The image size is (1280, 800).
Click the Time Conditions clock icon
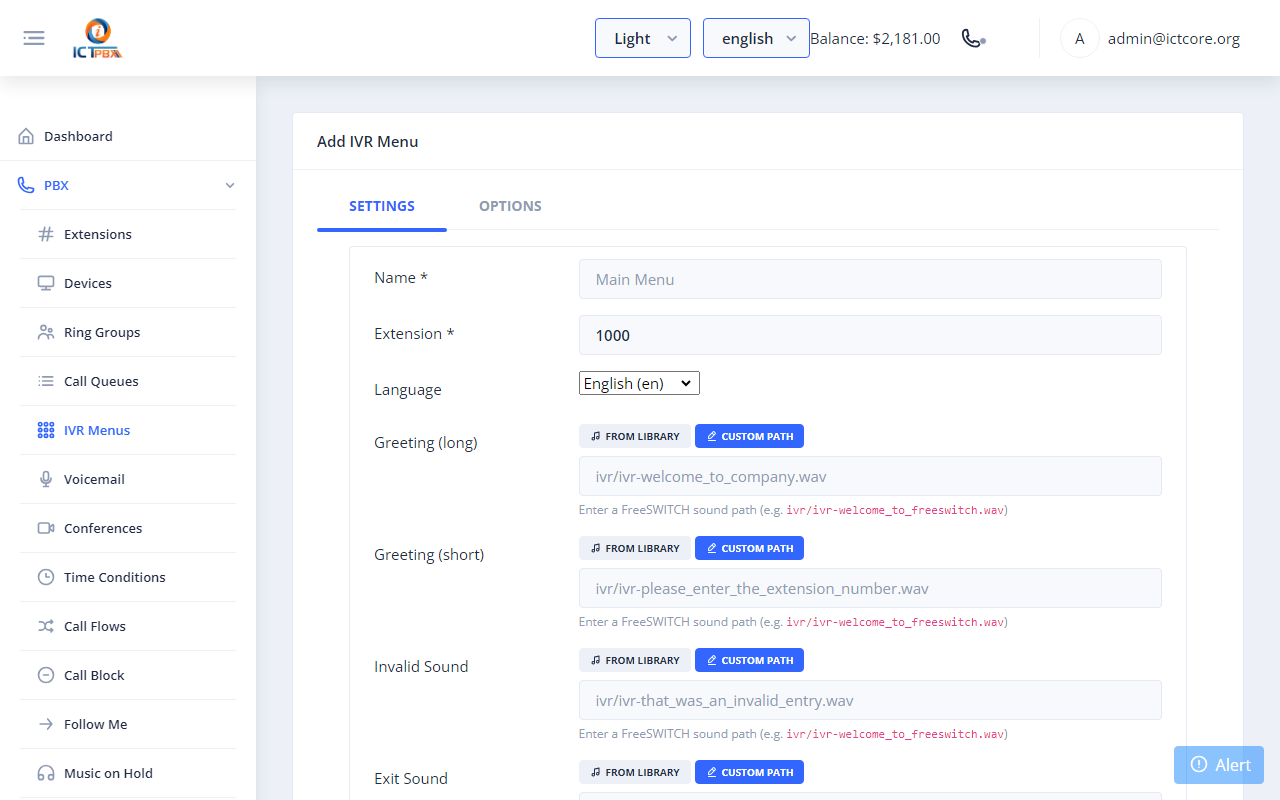46,577
